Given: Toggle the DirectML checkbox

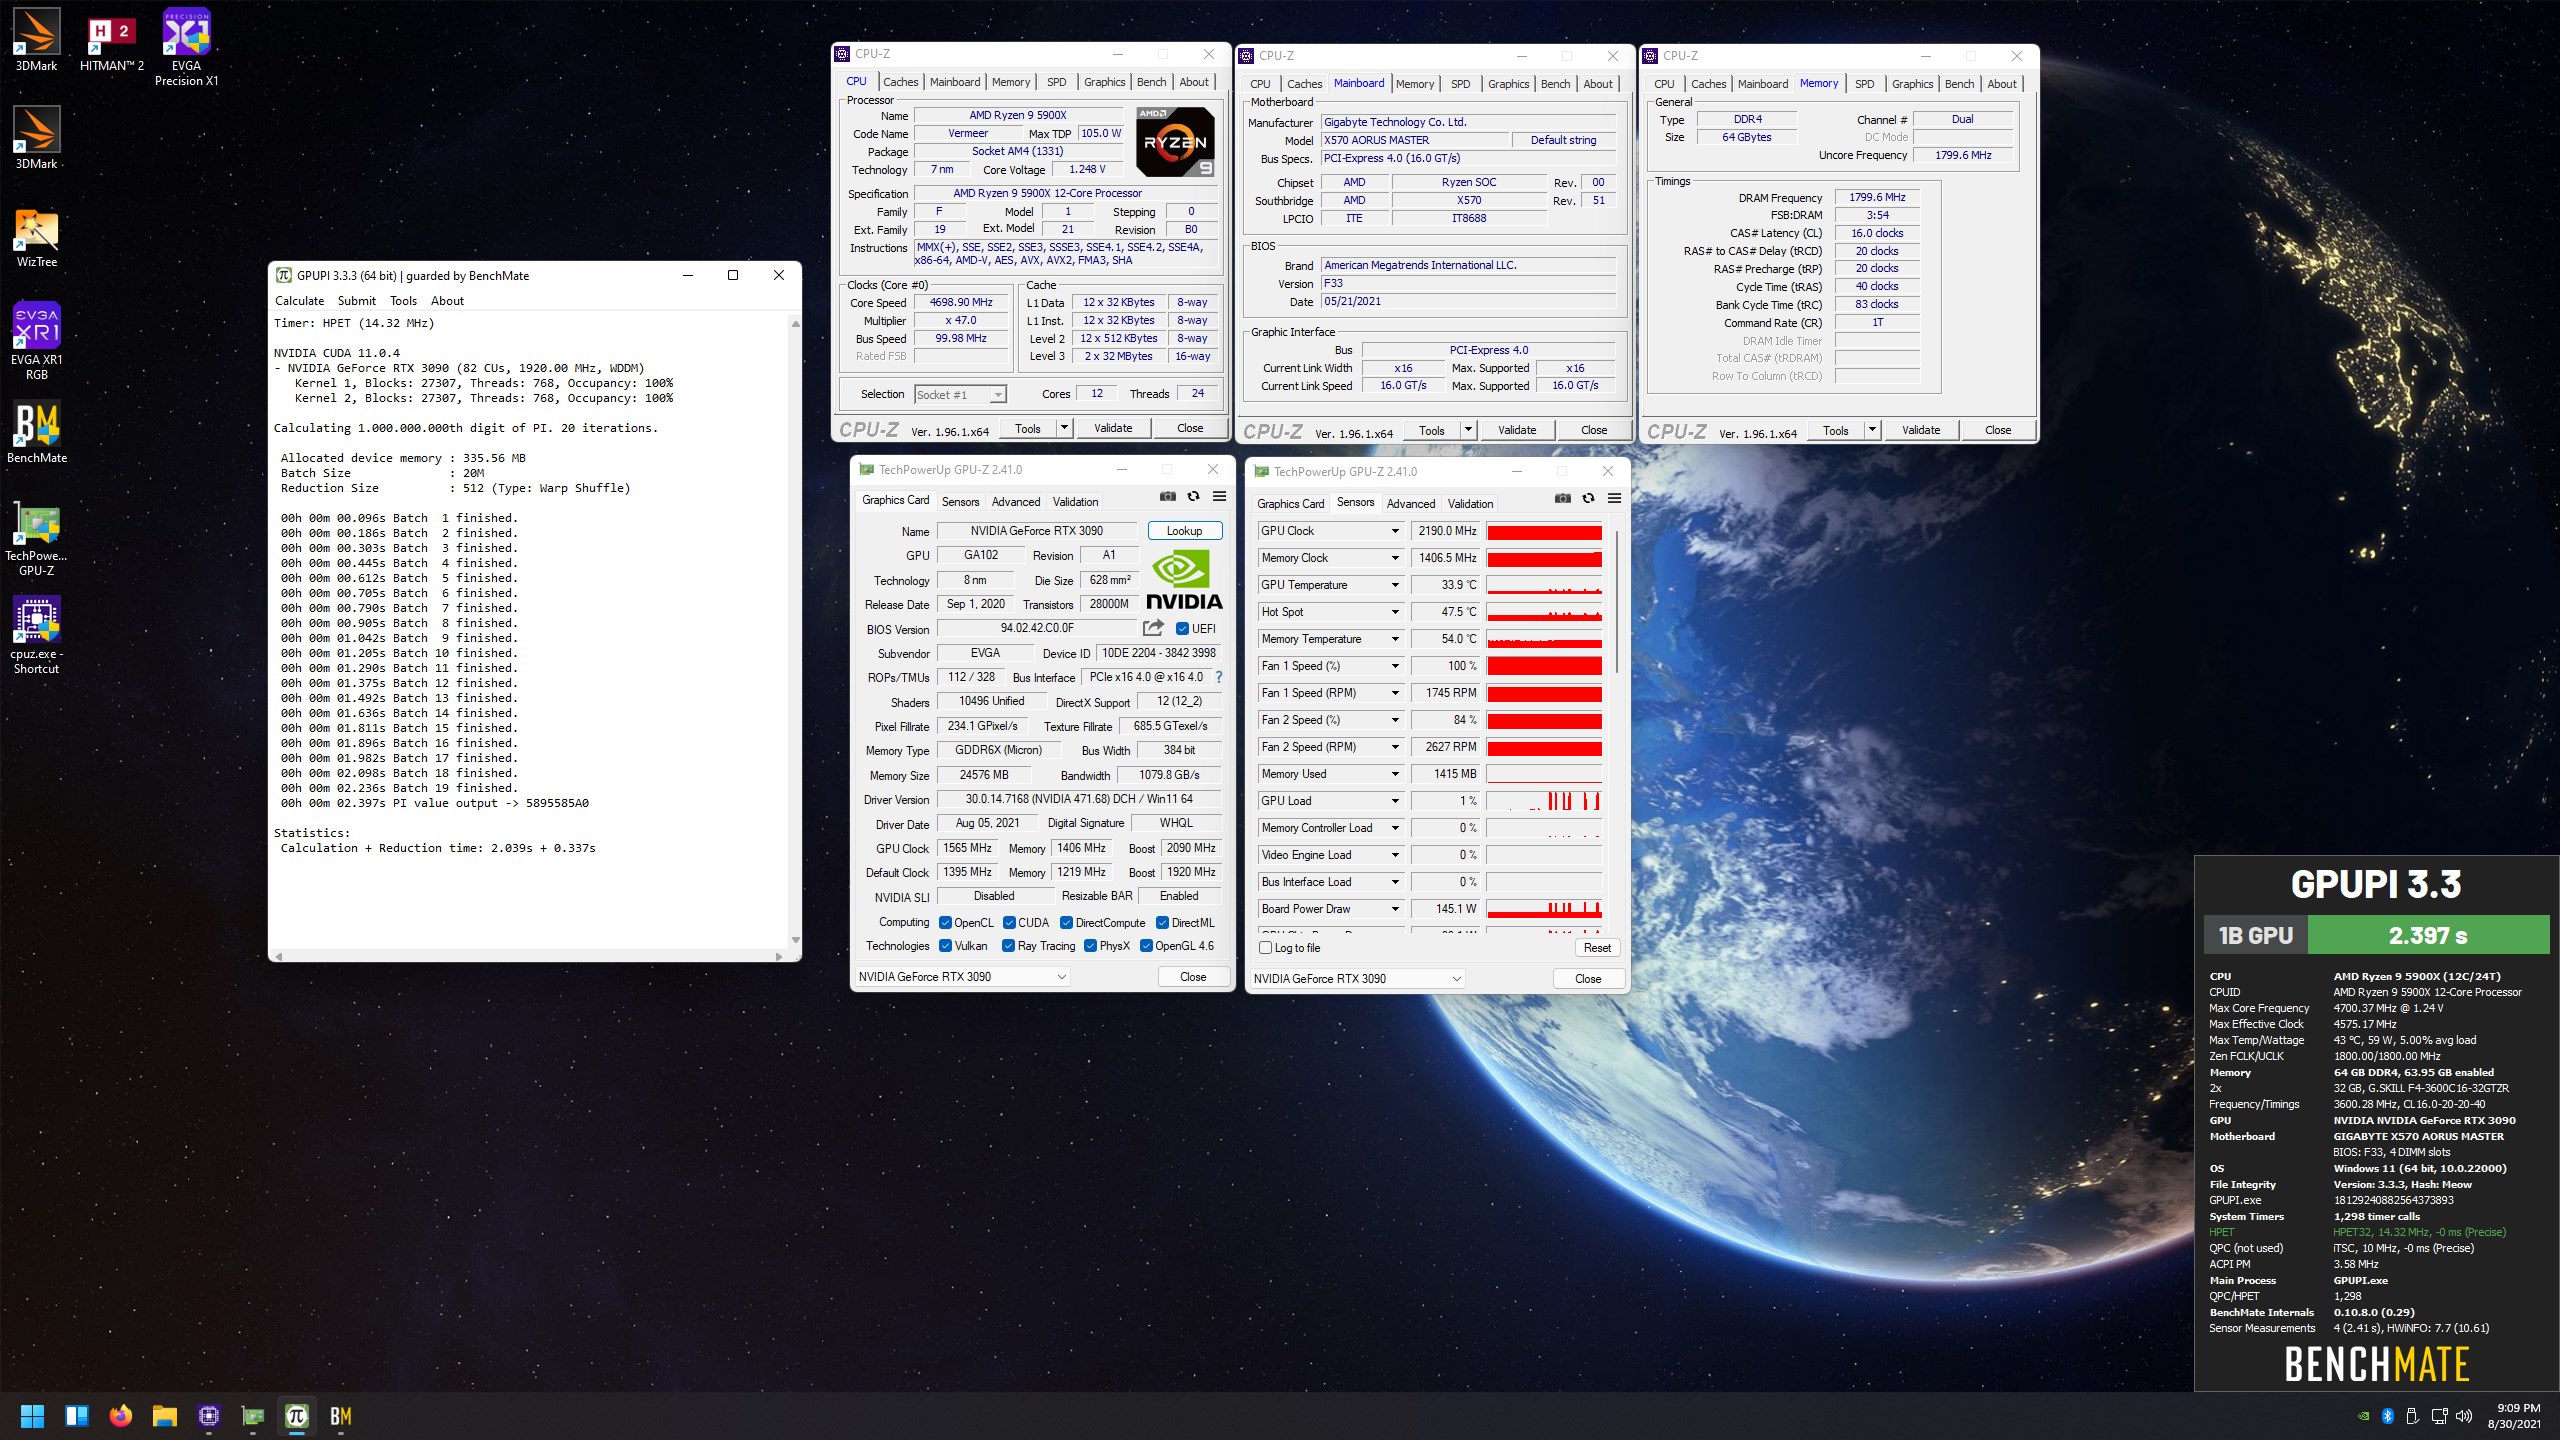Looking at the screenshot, I should (x=1162, y=923).
